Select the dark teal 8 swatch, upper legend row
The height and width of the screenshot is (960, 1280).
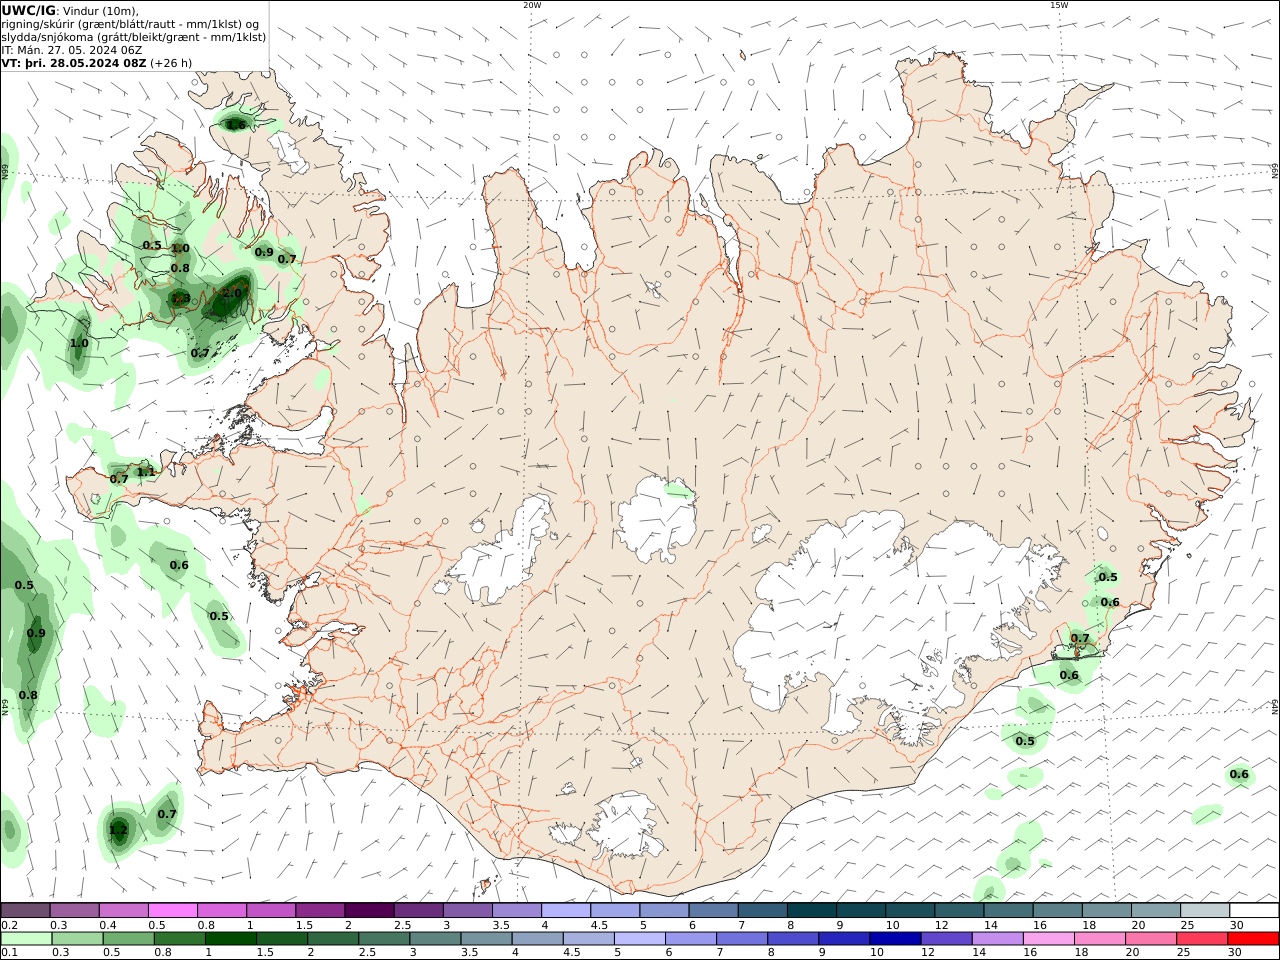coord(812,910)
